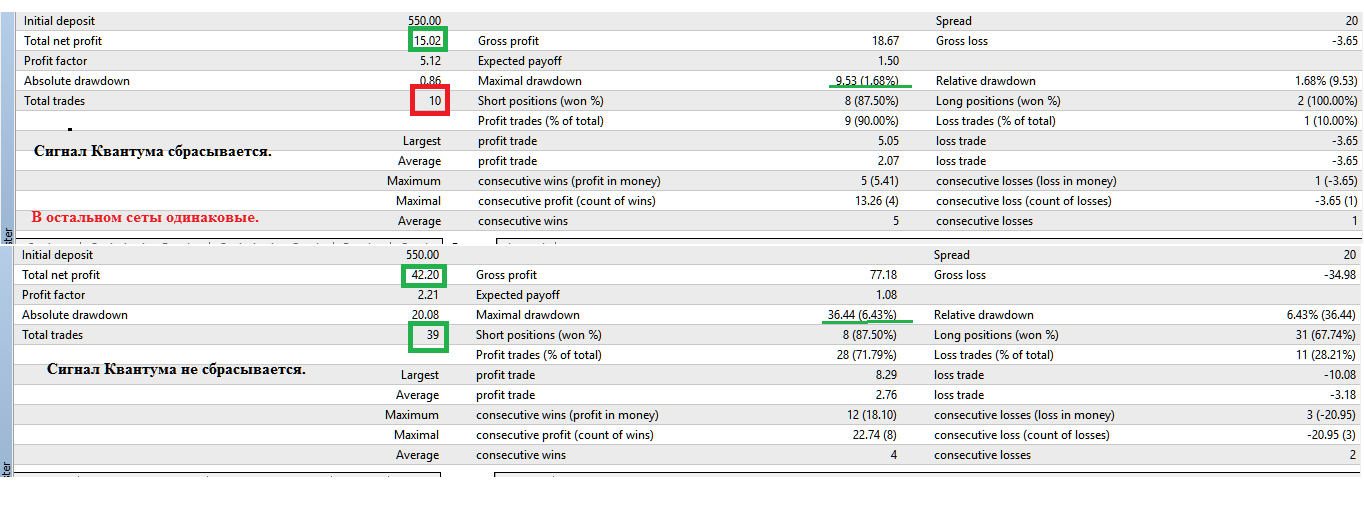
Task: Click the note "Сигнал Квантума не сбрасывается."
Action: pos(176,369)
